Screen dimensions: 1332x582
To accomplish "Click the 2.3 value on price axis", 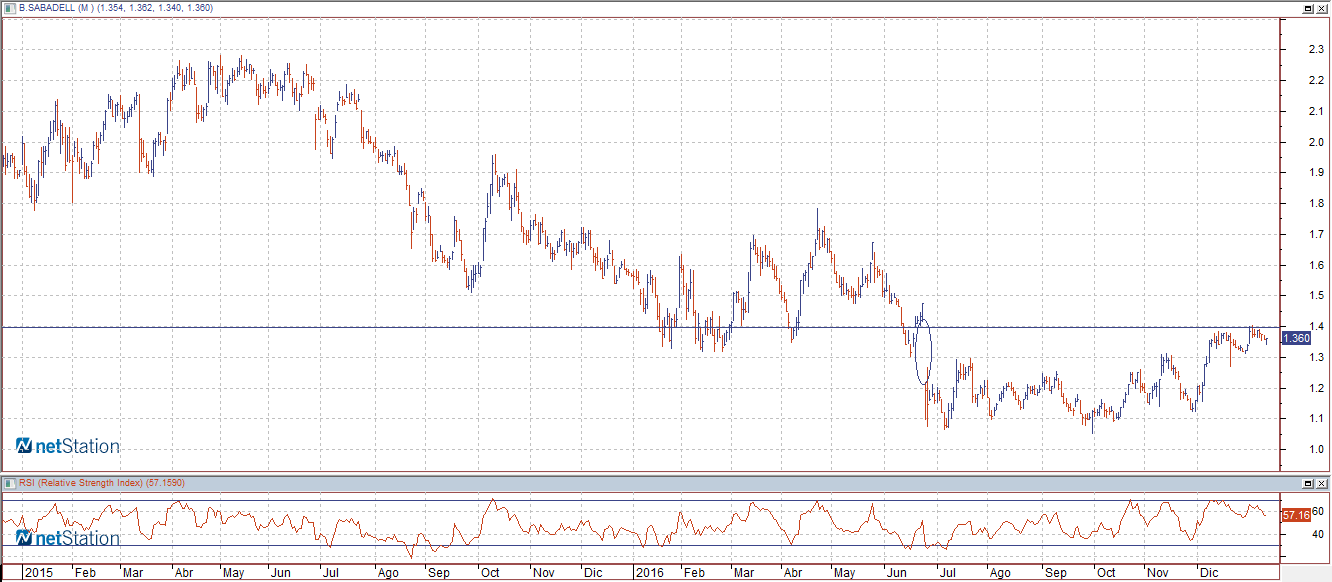I will 1317,49.
